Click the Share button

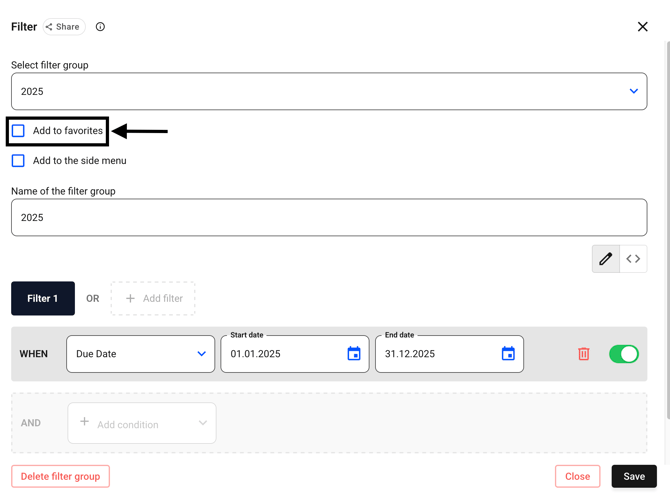63,27
